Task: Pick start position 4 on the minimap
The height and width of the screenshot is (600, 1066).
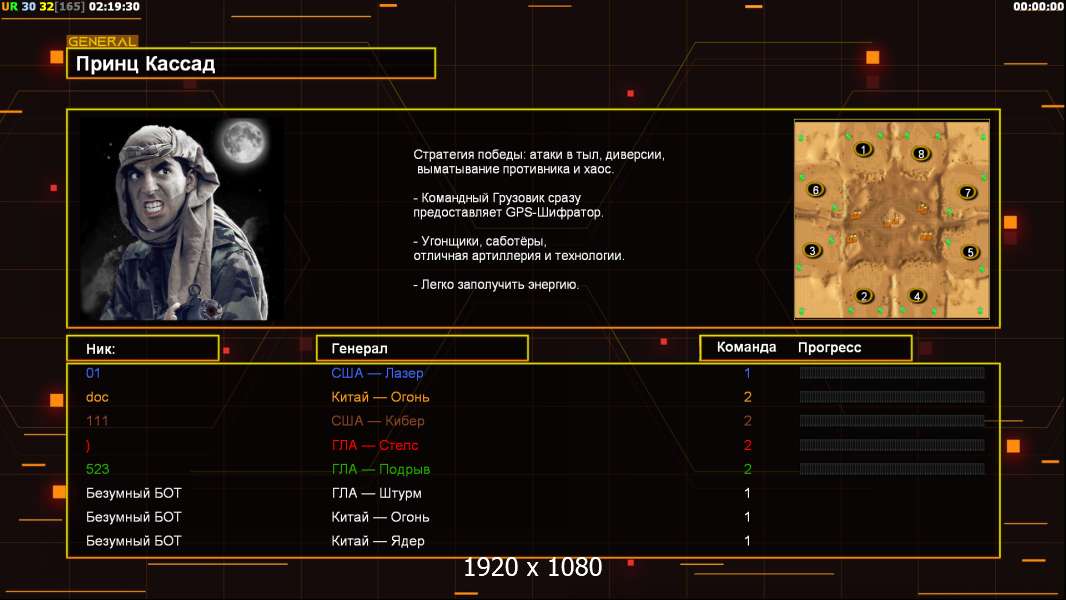Action: point(917,296)
